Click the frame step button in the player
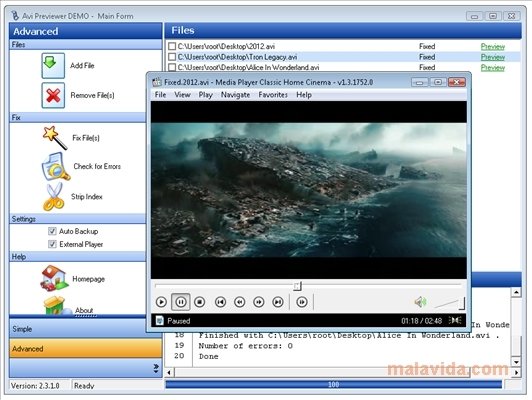The image size is (532, 400). (302, 302)
